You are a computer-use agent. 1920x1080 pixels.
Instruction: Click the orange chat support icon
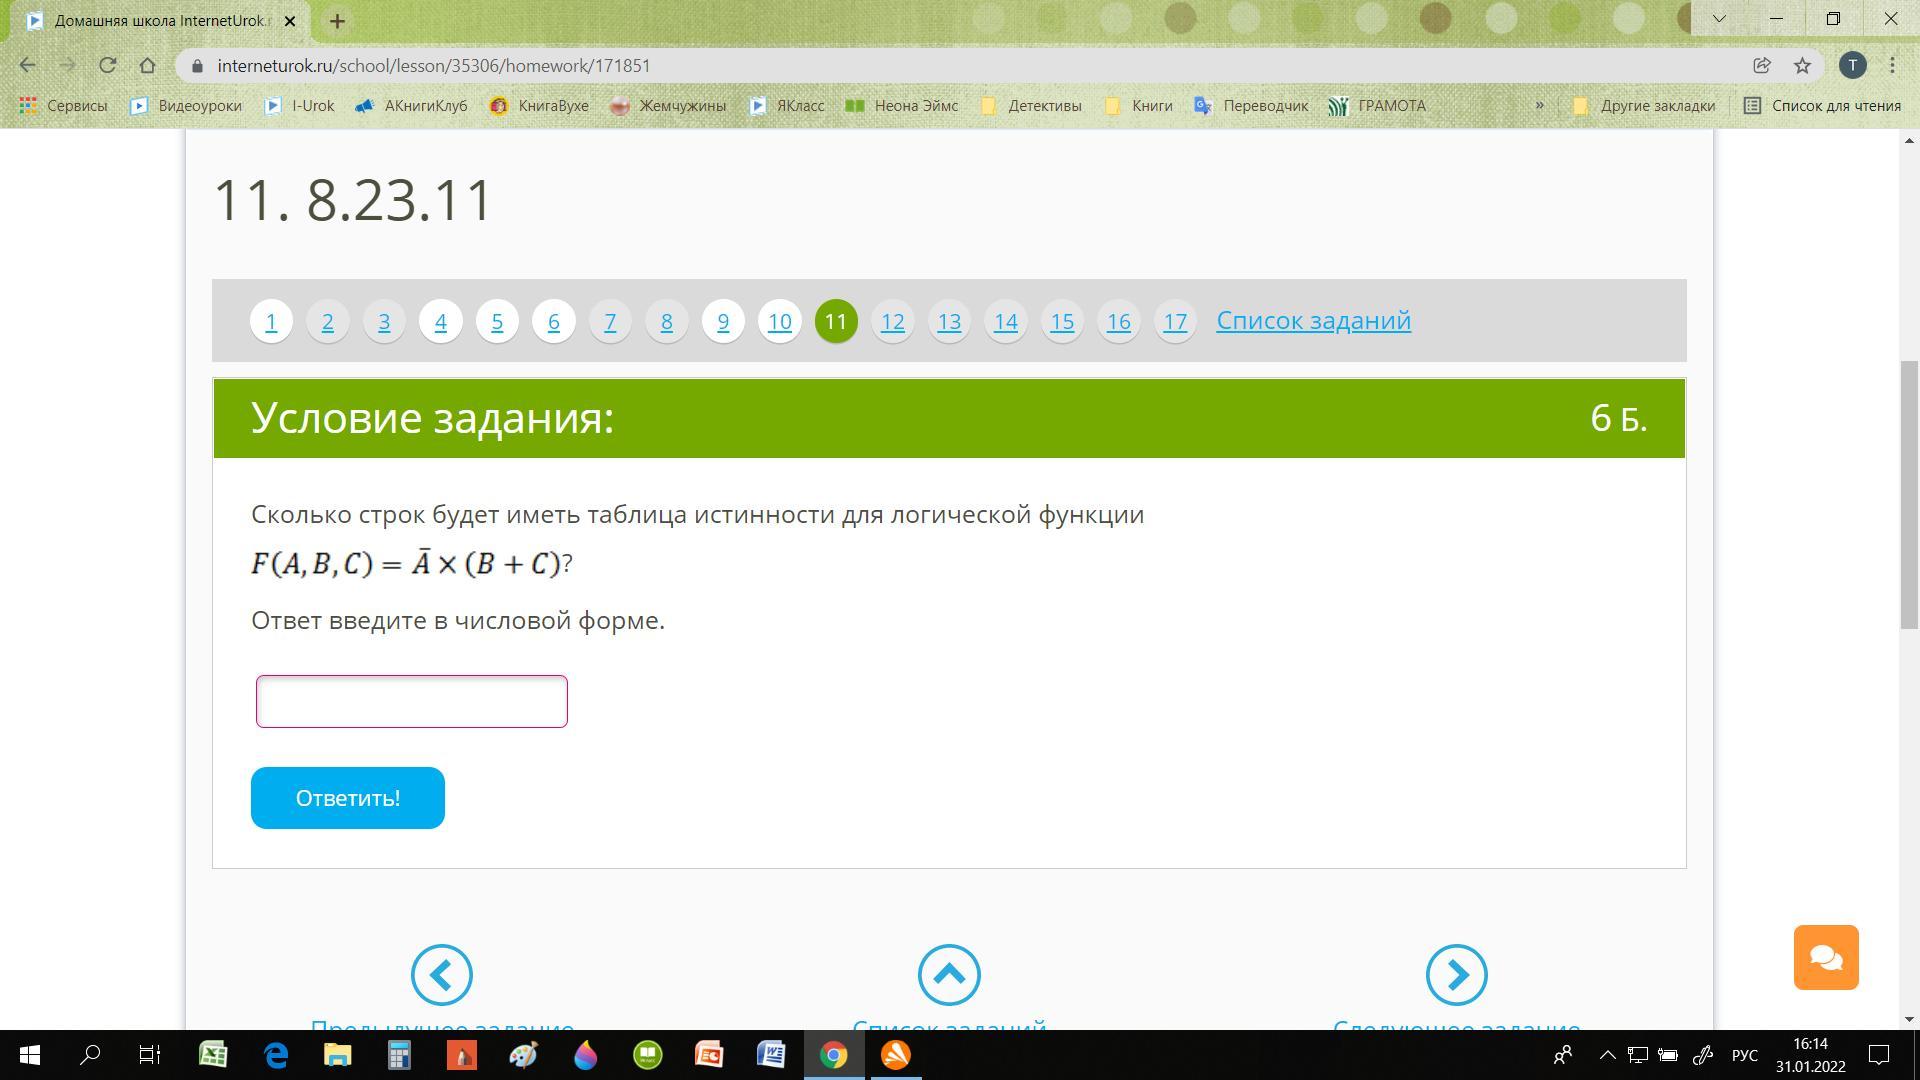tap(1825, 957)
